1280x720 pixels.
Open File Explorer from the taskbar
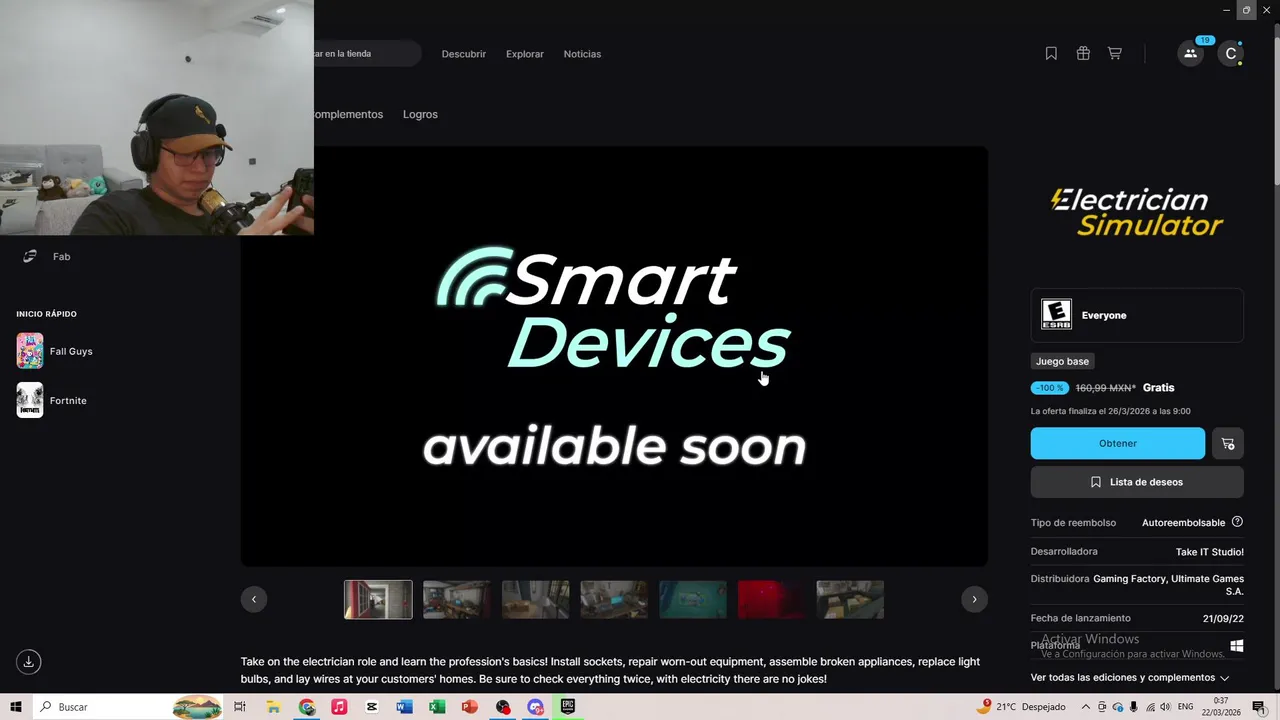[x=273, y=707]
